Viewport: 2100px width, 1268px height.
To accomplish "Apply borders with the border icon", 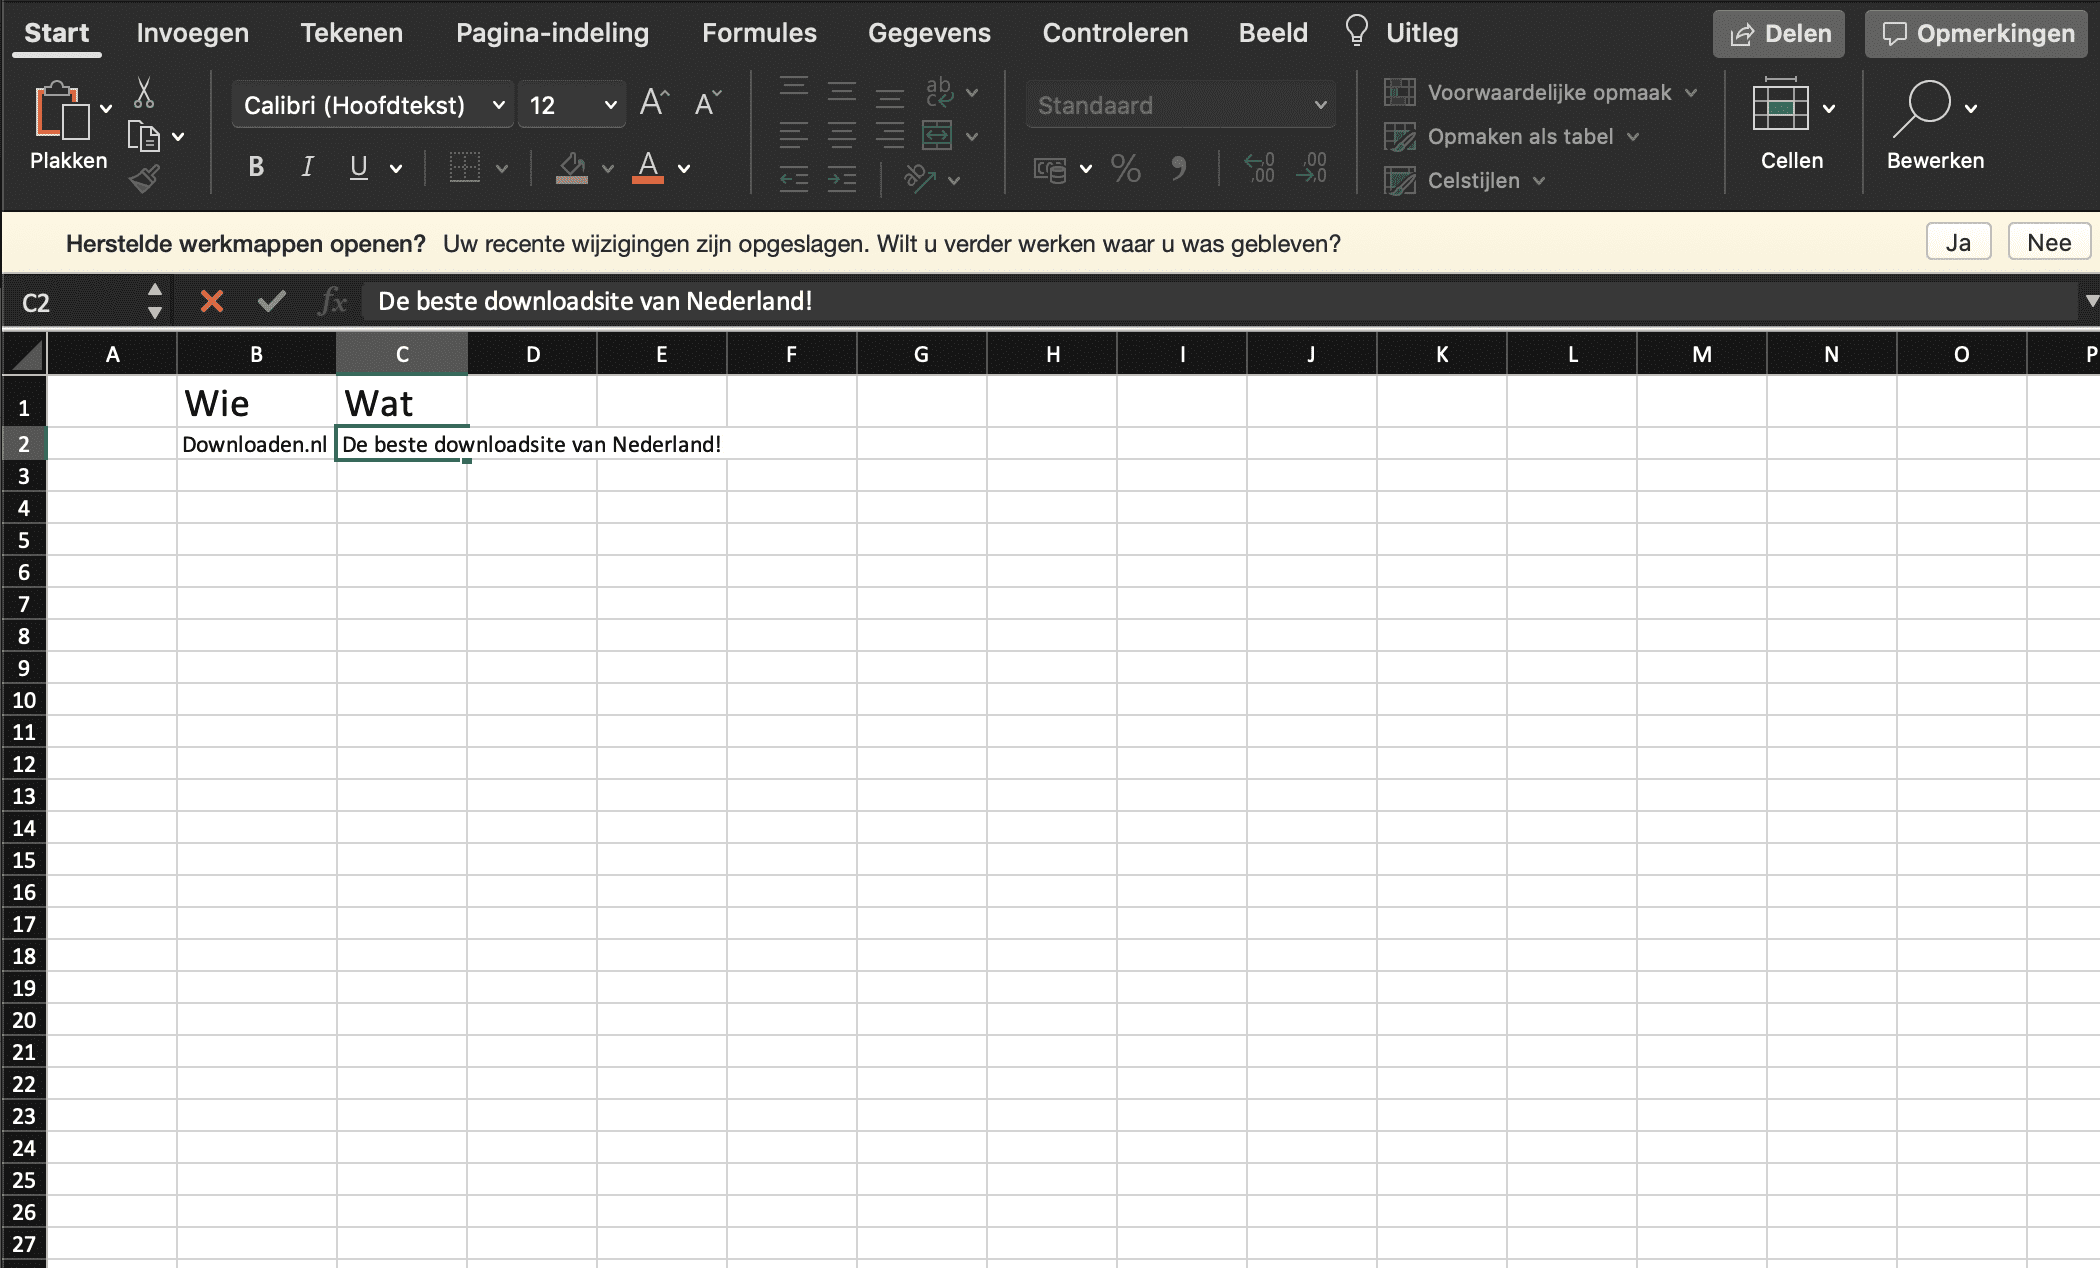I will (x=465, y=167).
